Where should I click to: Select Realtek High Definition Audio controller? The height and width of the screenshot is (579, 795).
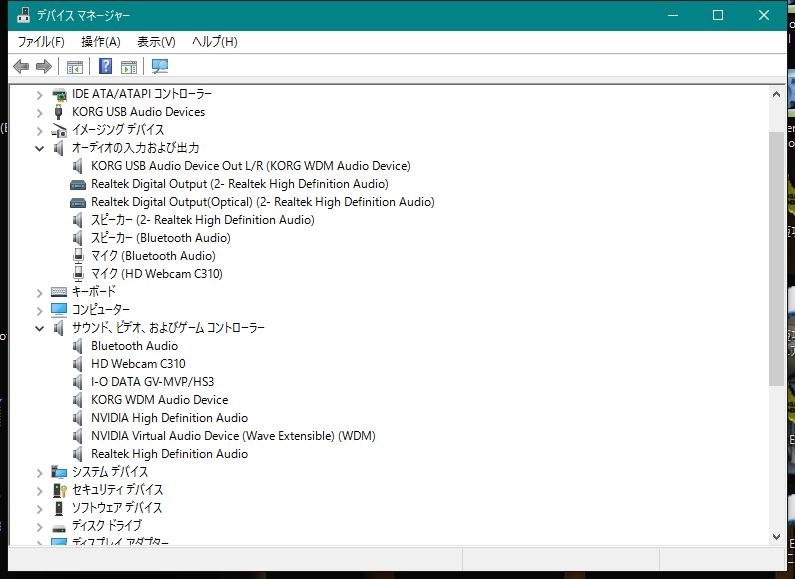[x=169, y=454]
